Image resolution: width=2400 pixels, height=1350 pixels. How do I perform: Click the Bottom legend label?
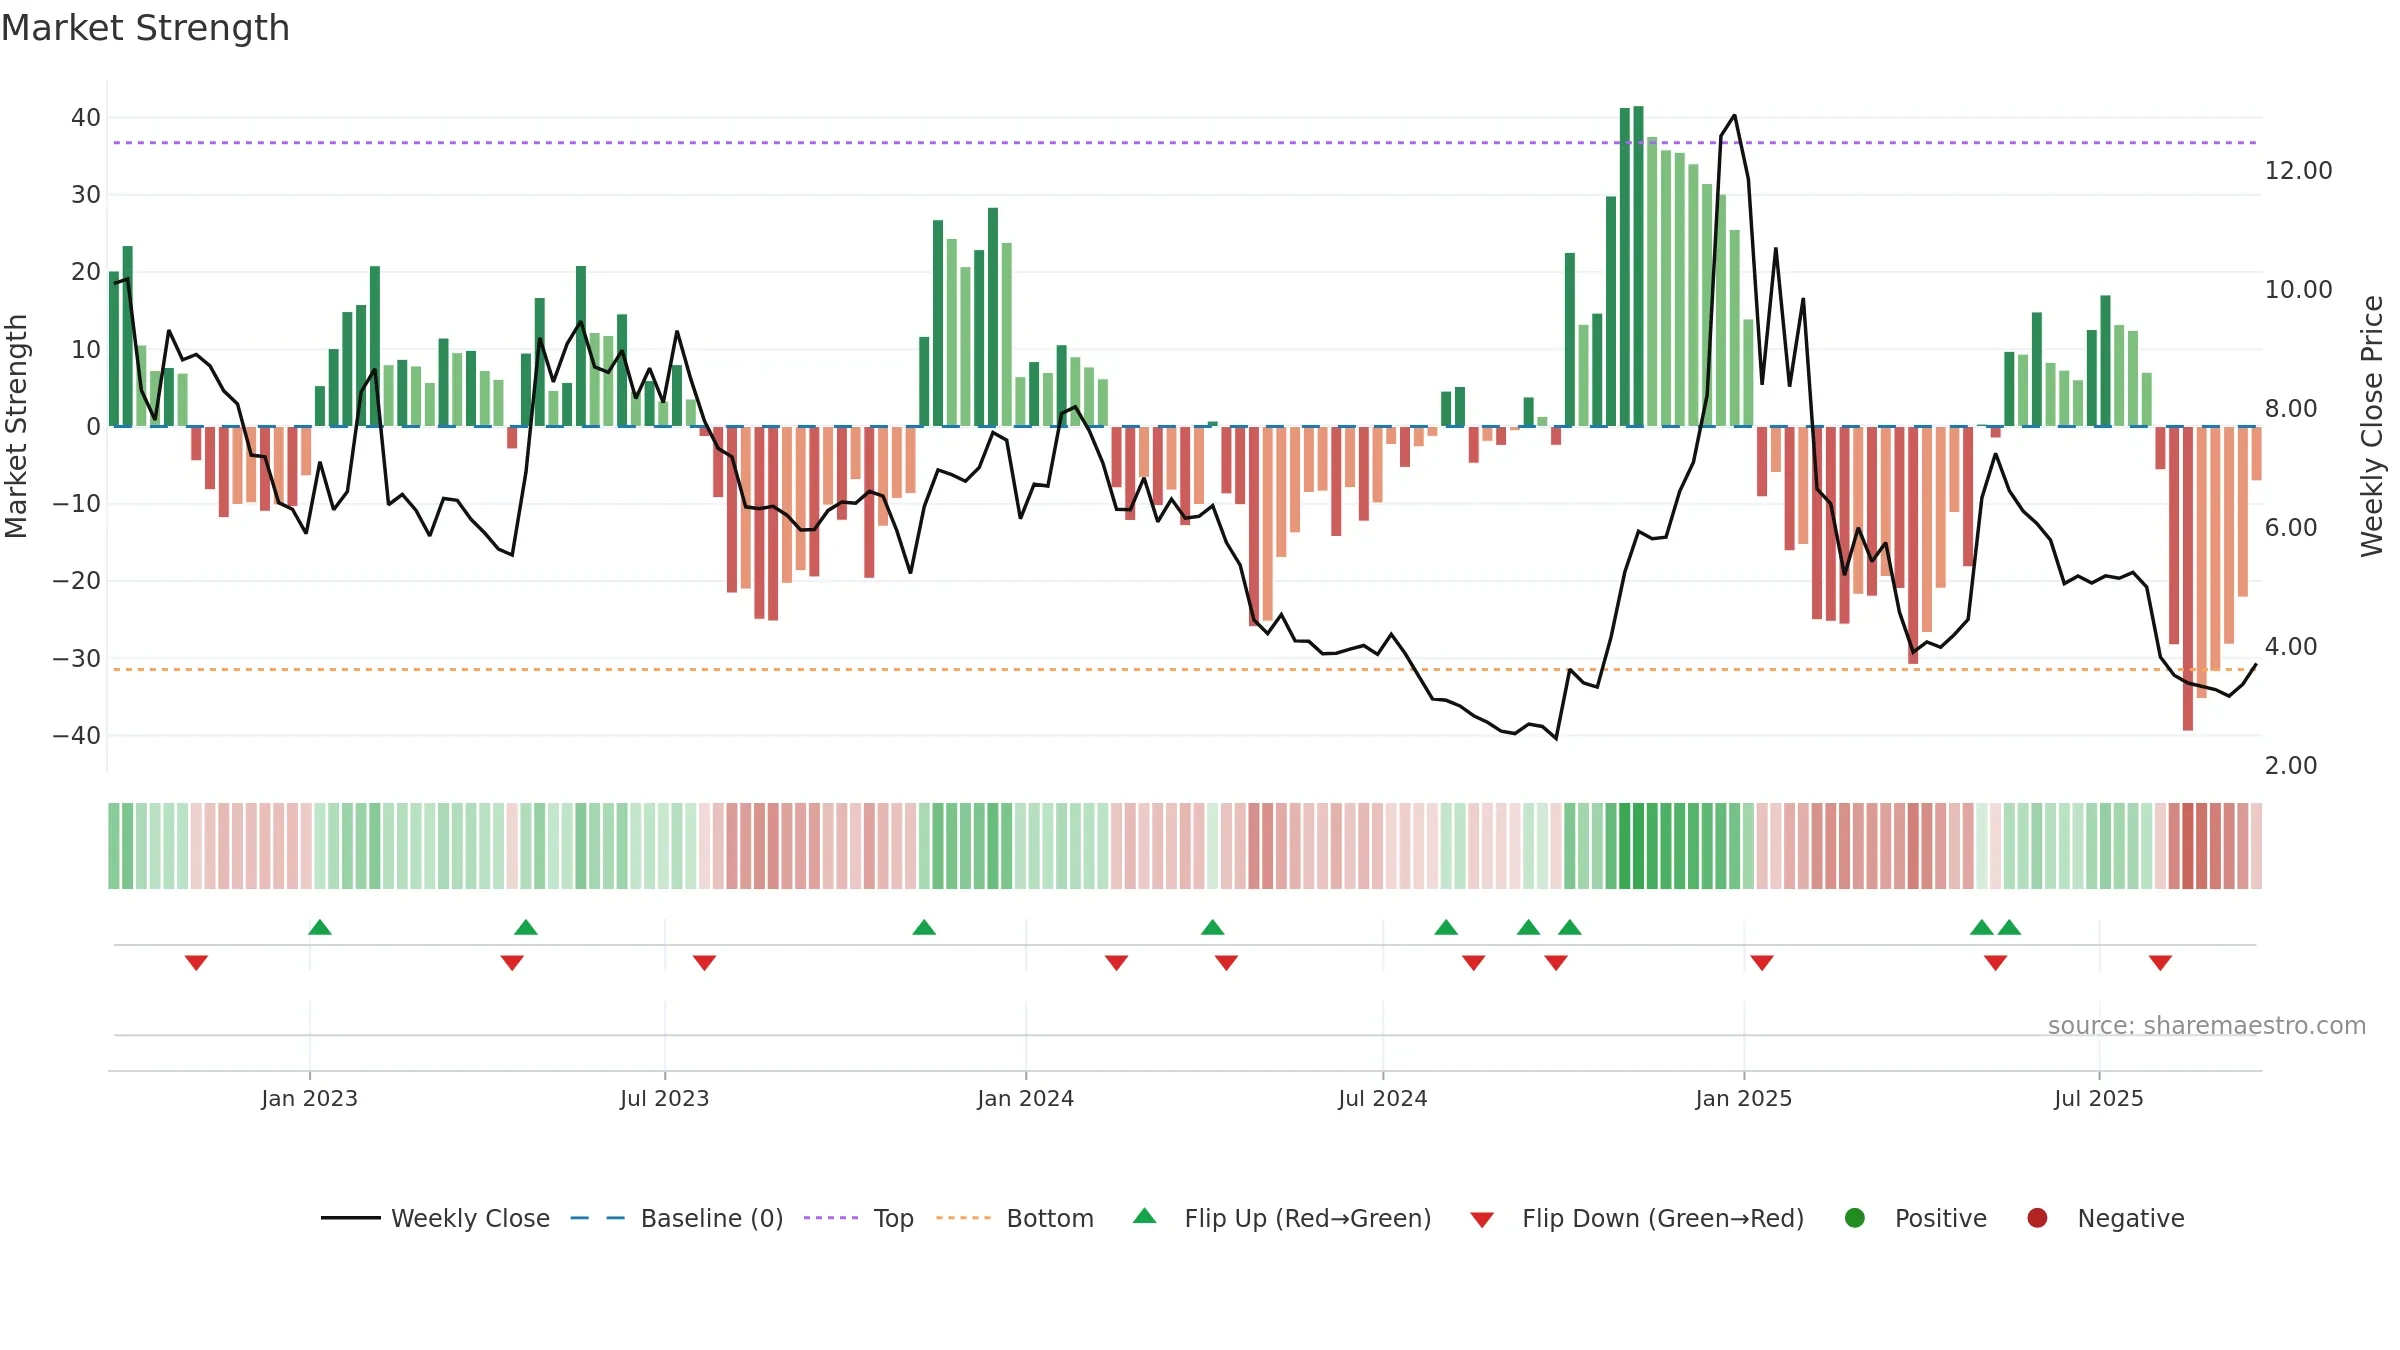(x=1050, y=1218)
